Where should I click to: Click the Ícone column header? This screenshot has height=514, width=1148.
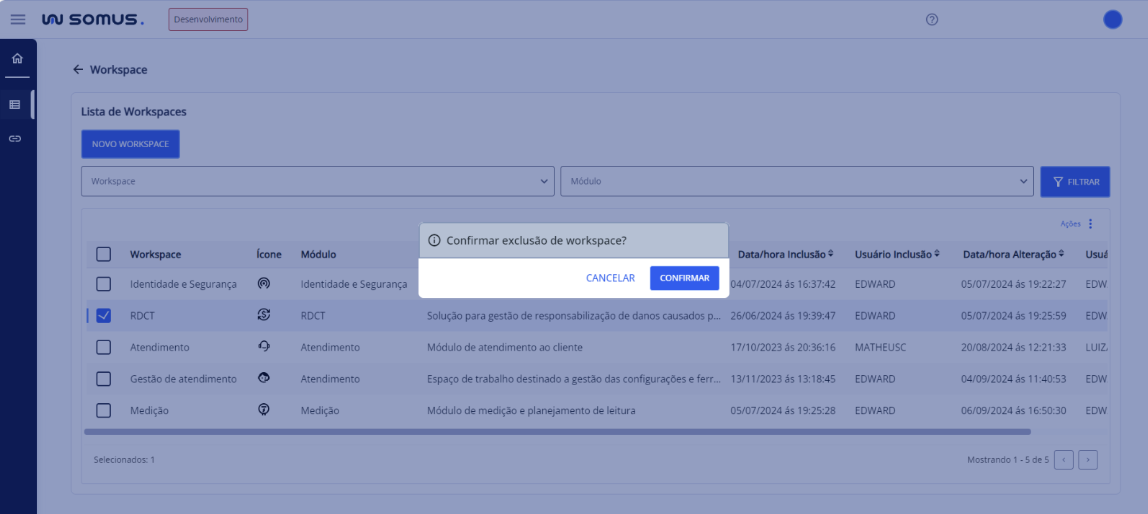click(x=269, y=254)
